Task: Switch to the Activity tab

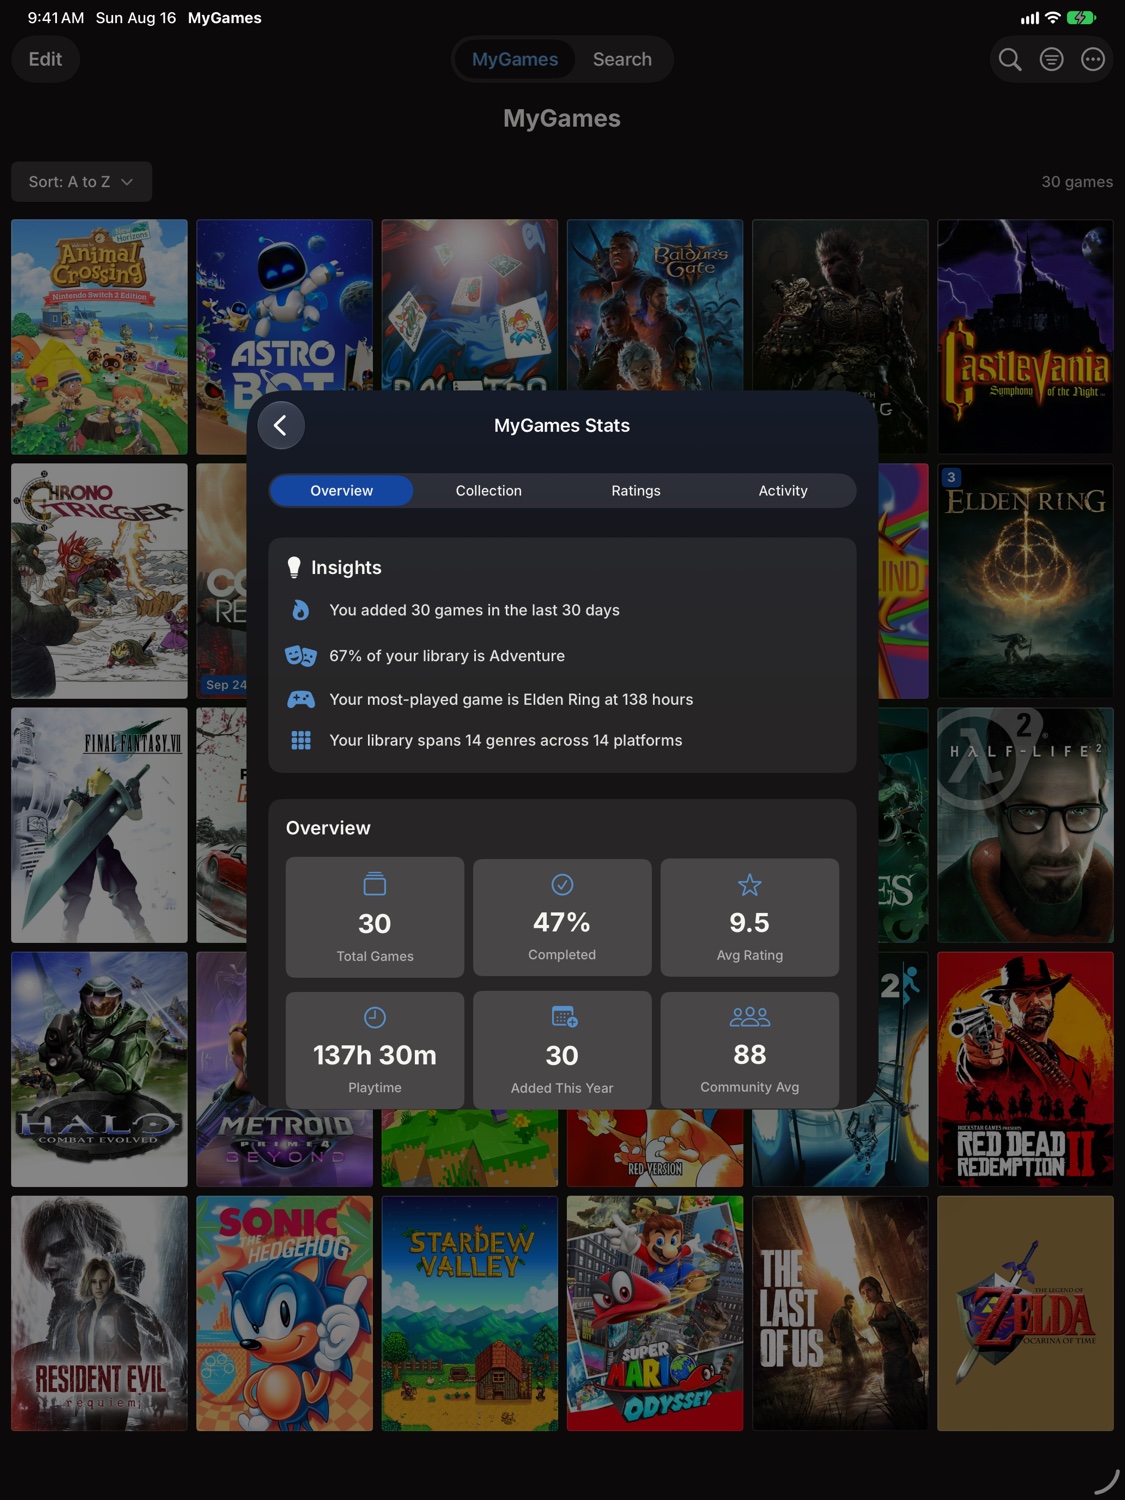Action: pyautogui.click(x=783, y=491)
